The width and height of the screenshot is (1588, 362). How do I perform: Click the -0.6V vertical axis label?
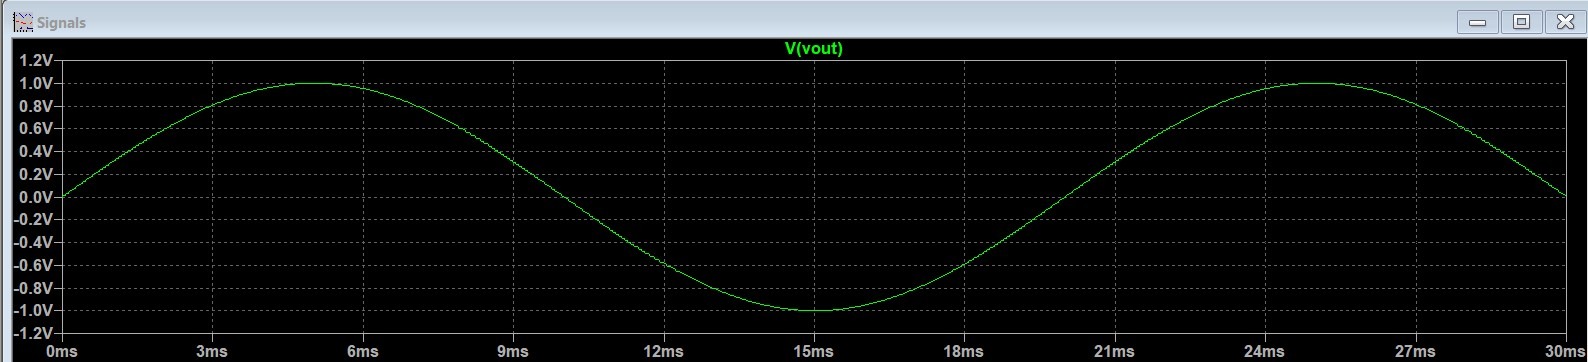(33, 265)
